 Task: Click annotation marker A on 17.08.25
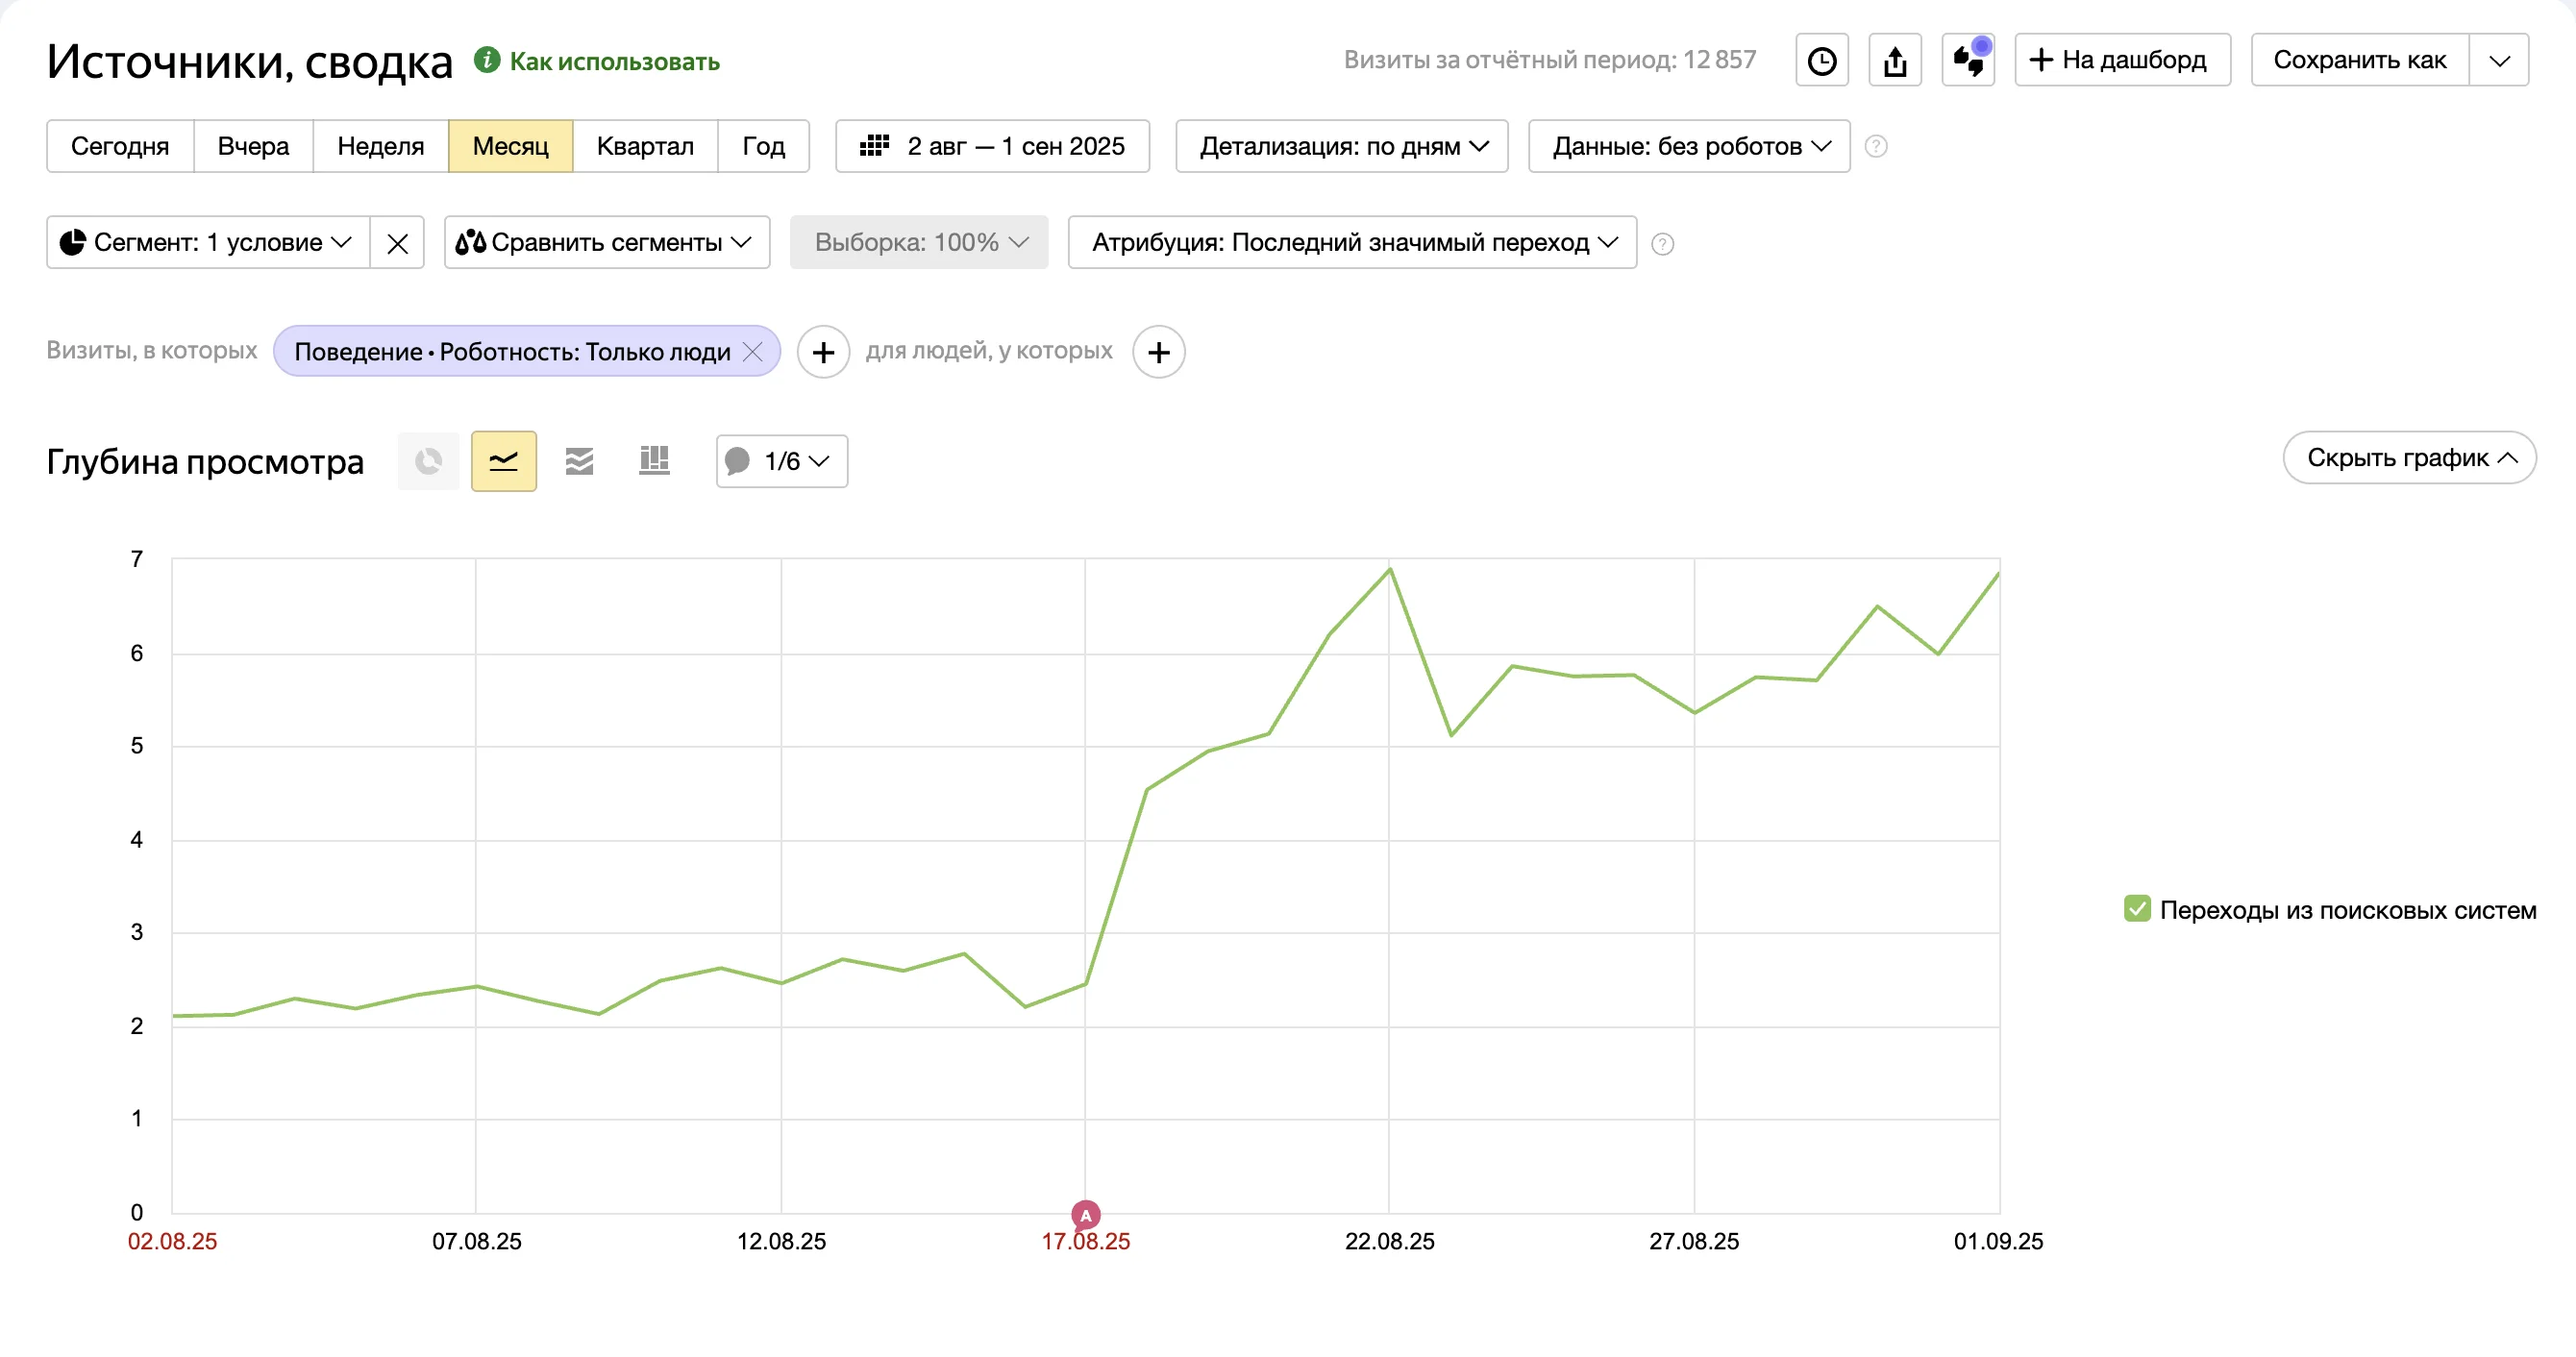pyautogui.click(x=1085, y=1215)
